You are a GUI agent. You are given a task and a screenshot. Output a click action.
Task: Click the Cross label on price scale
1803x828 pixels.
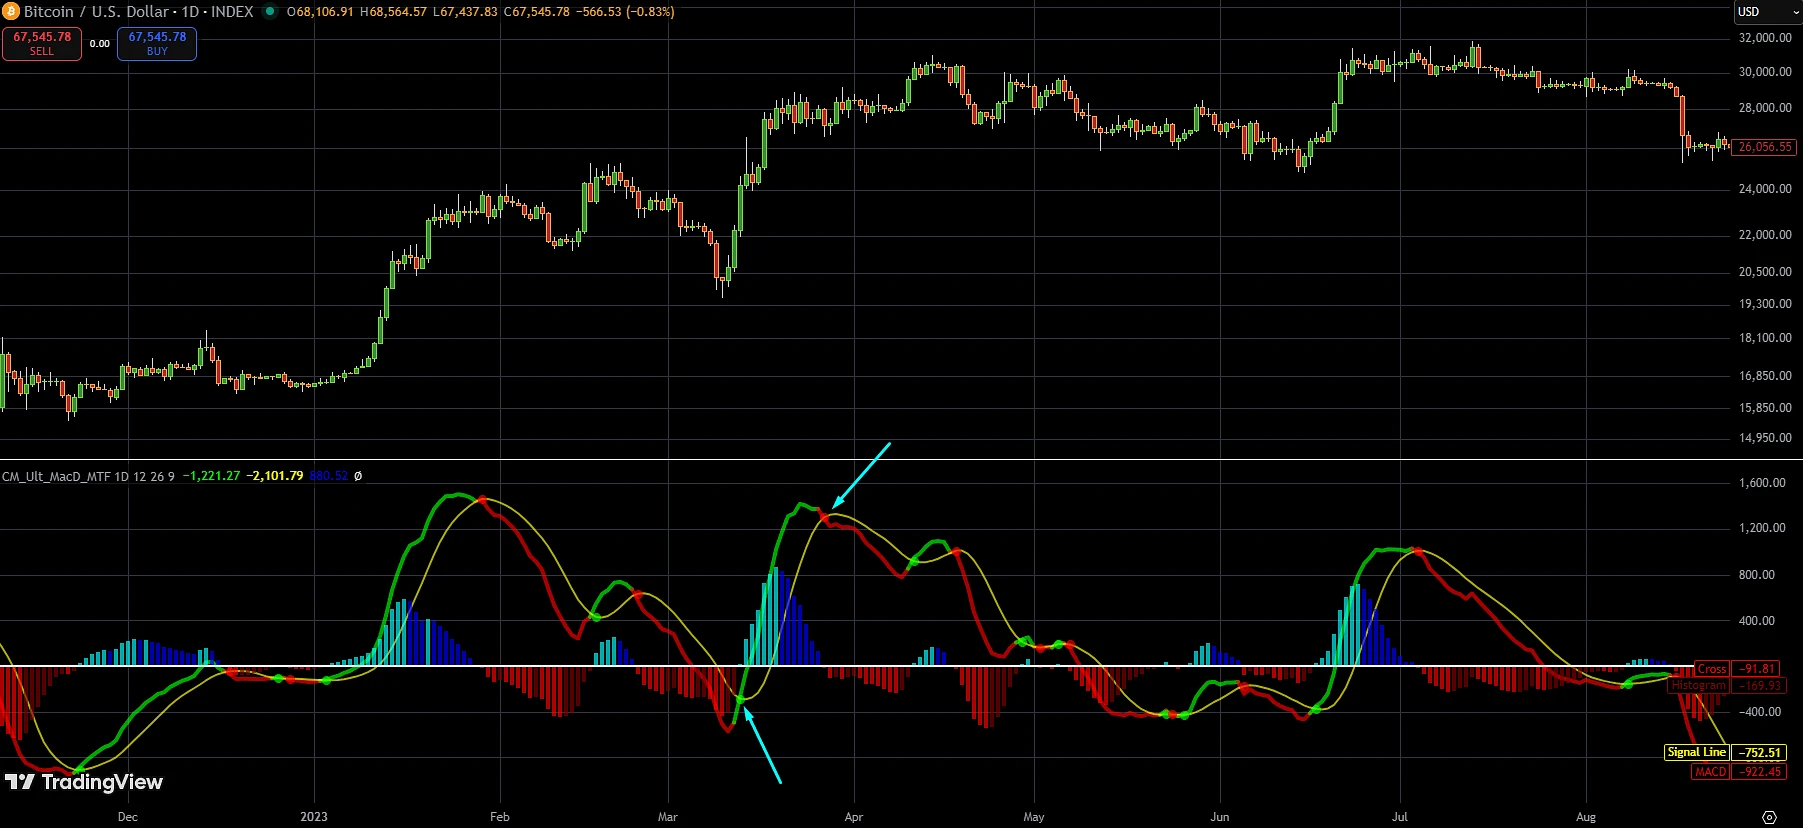1711,669
